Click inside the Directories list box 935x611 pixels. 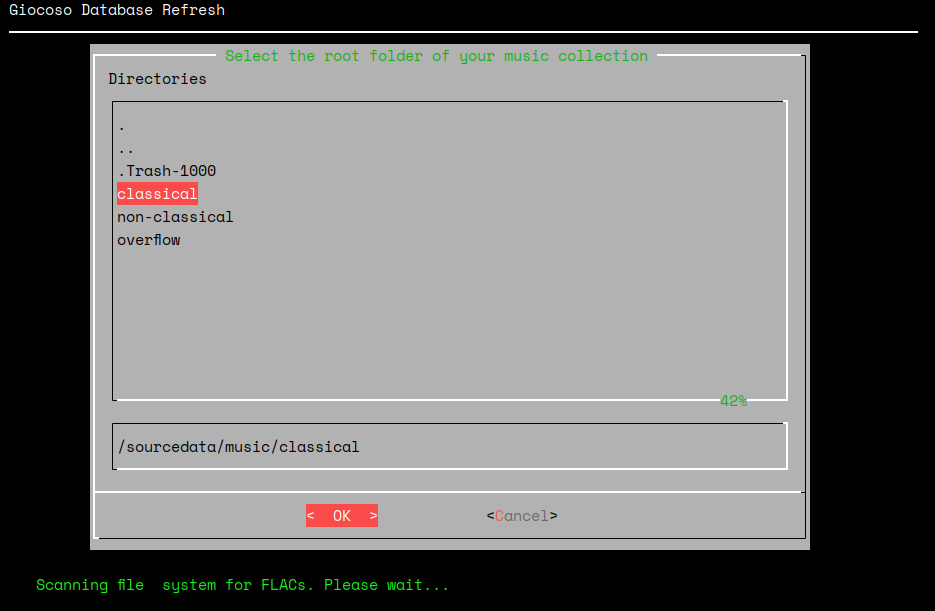point(450,310)
